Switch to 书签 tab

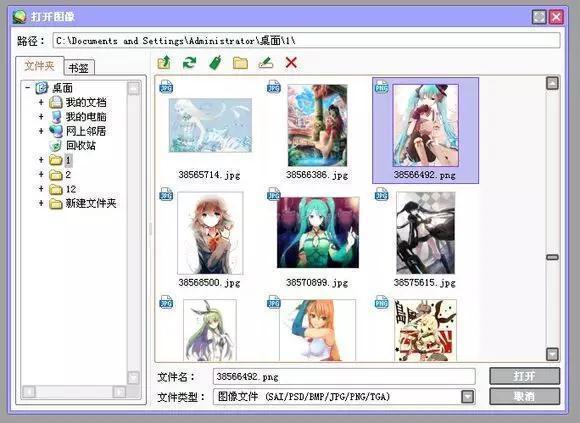pyautogui.click(x=79, y=68)
